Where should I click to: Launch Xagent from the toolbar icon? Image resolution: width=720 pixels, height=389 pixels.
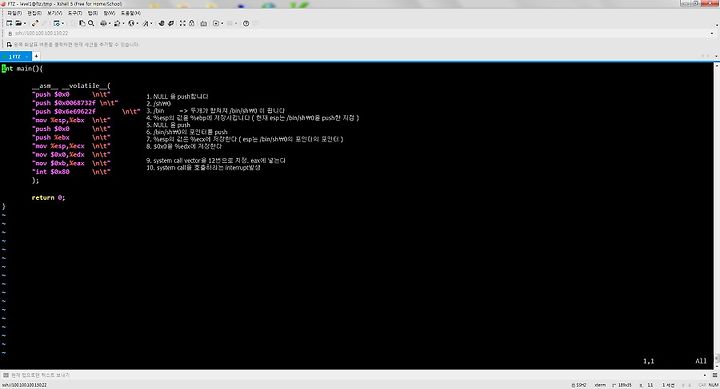click(171, 23)
